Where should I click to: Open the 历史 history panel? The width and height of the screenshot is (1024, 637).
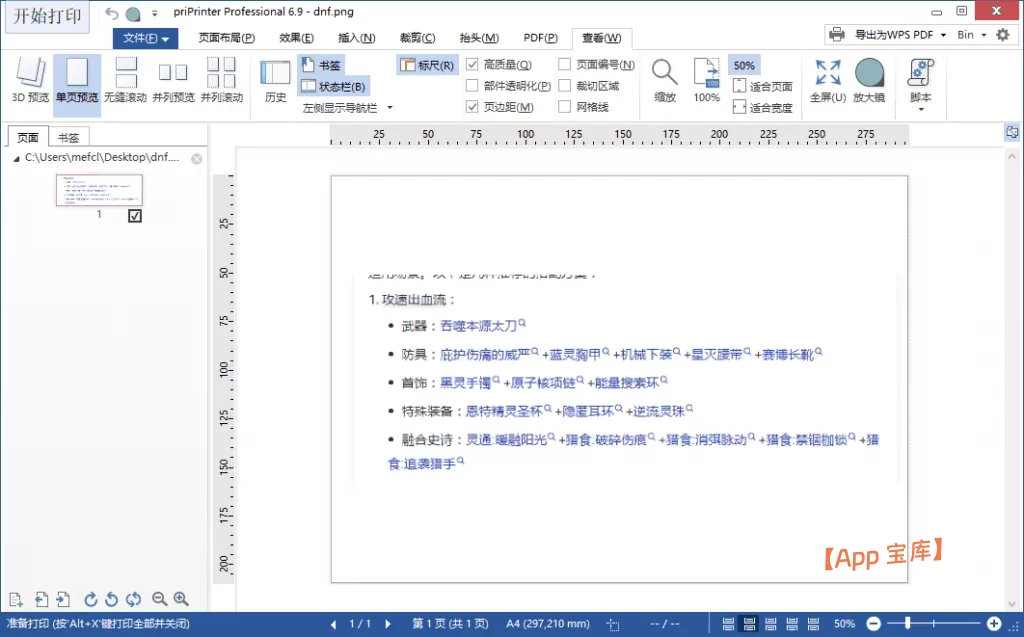275,80
